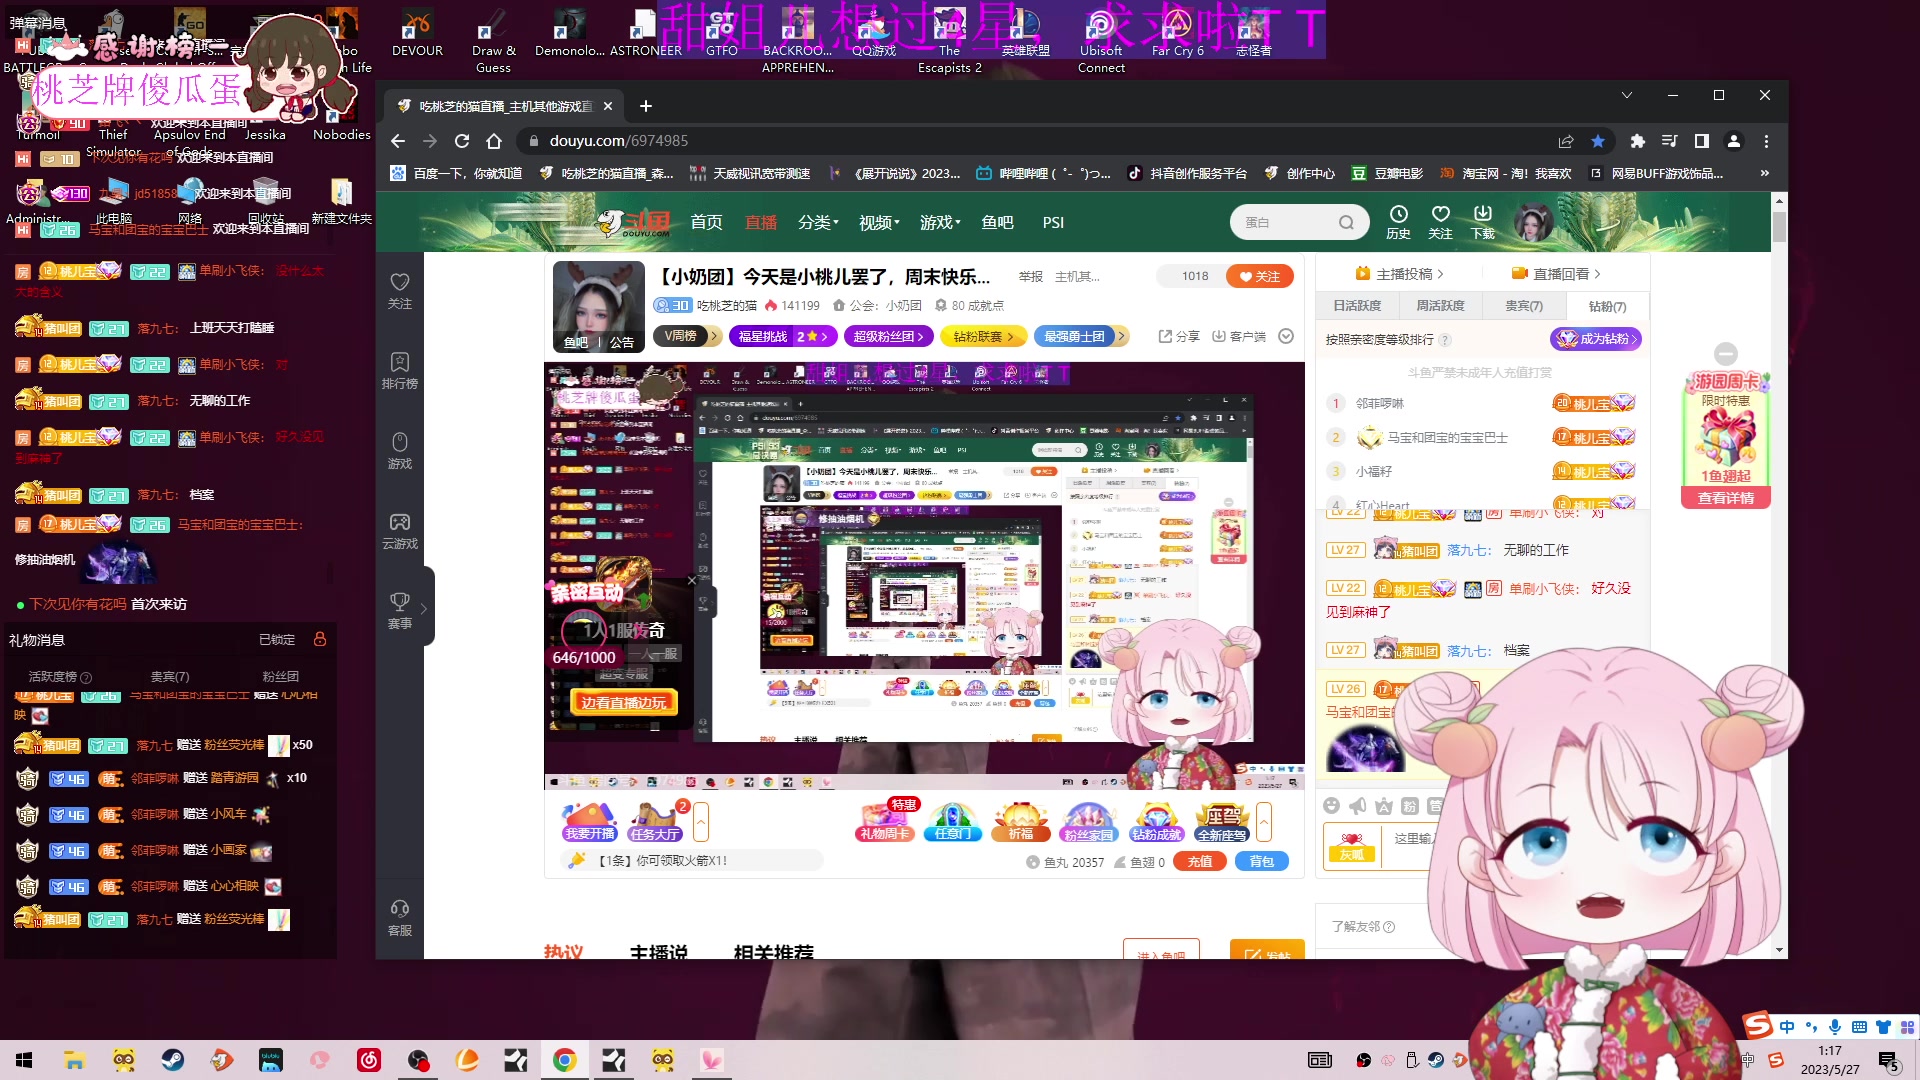Click the 成为钻粉 become diamond fan button

click(x=1596, y=339)
